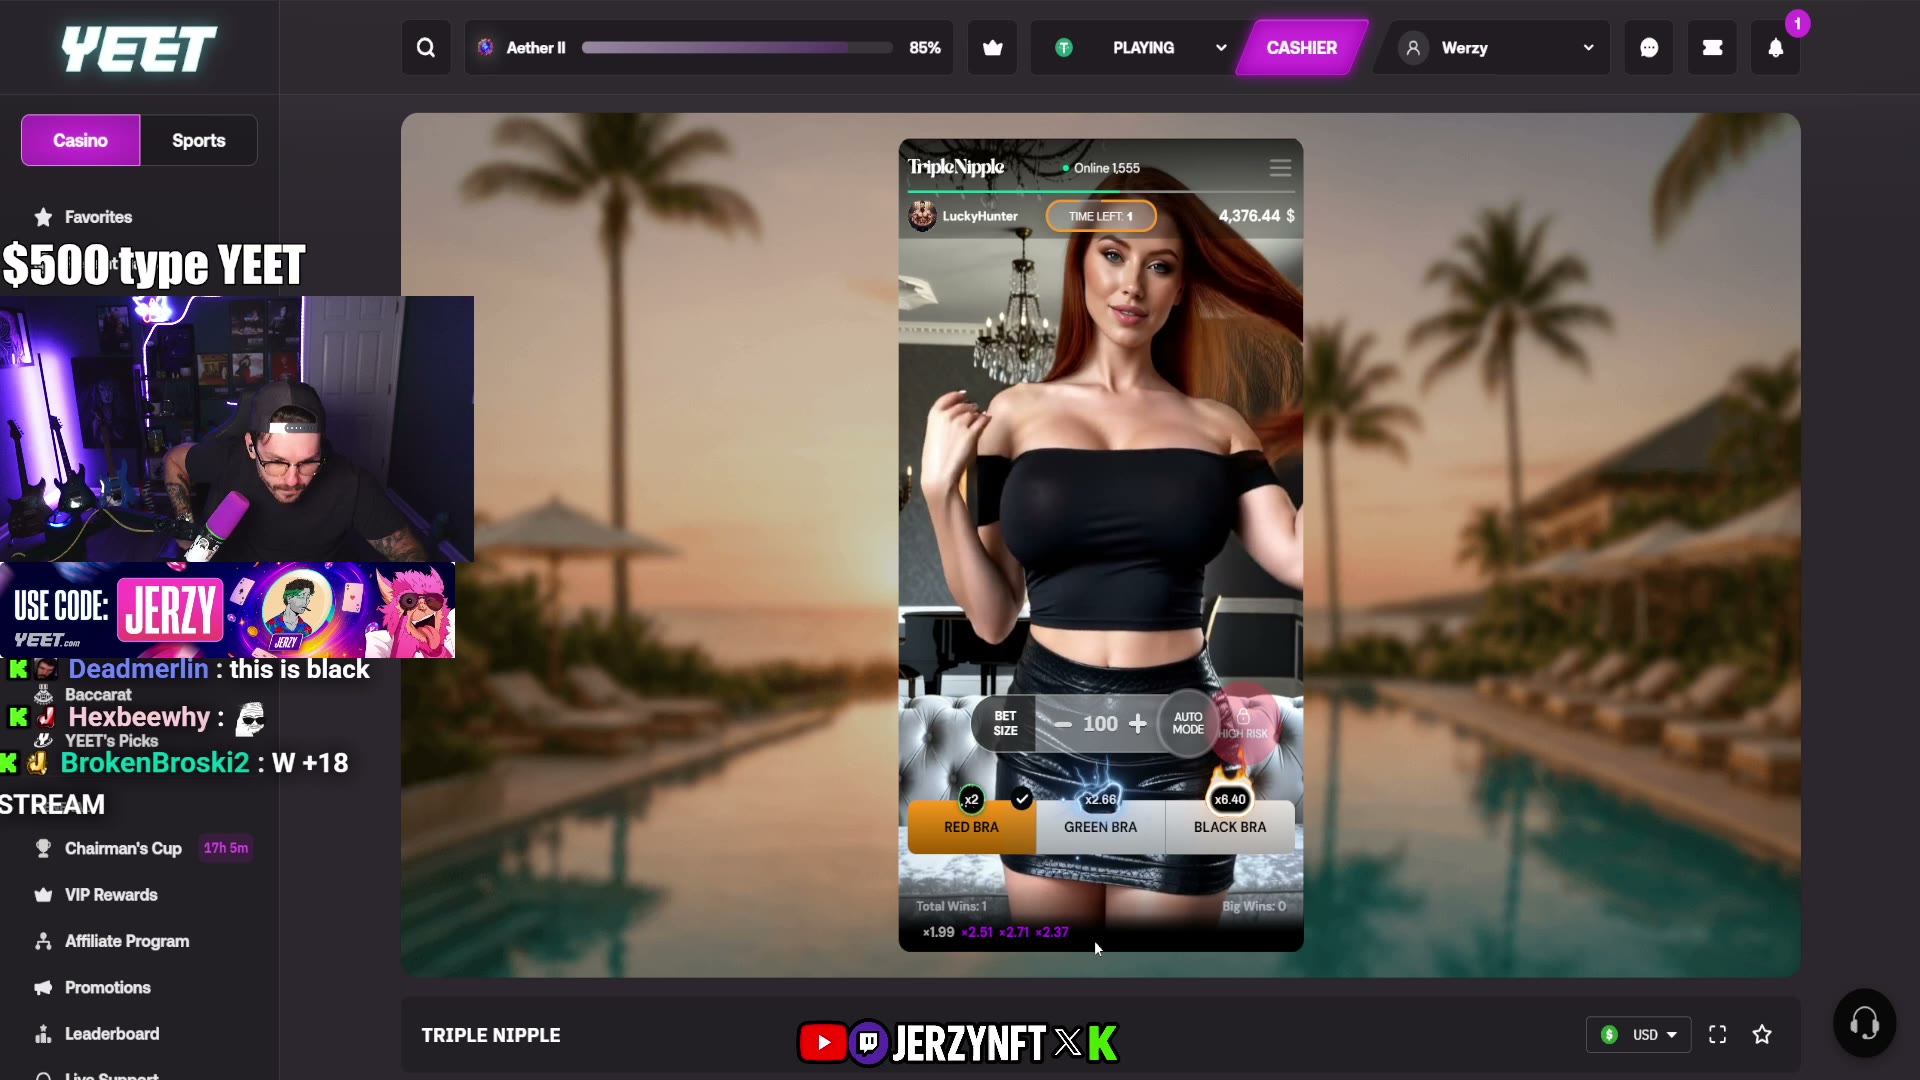This screenshot has width=1920, height=1080.
Task: Click the ticket coupon icon
Action: 1712,48
